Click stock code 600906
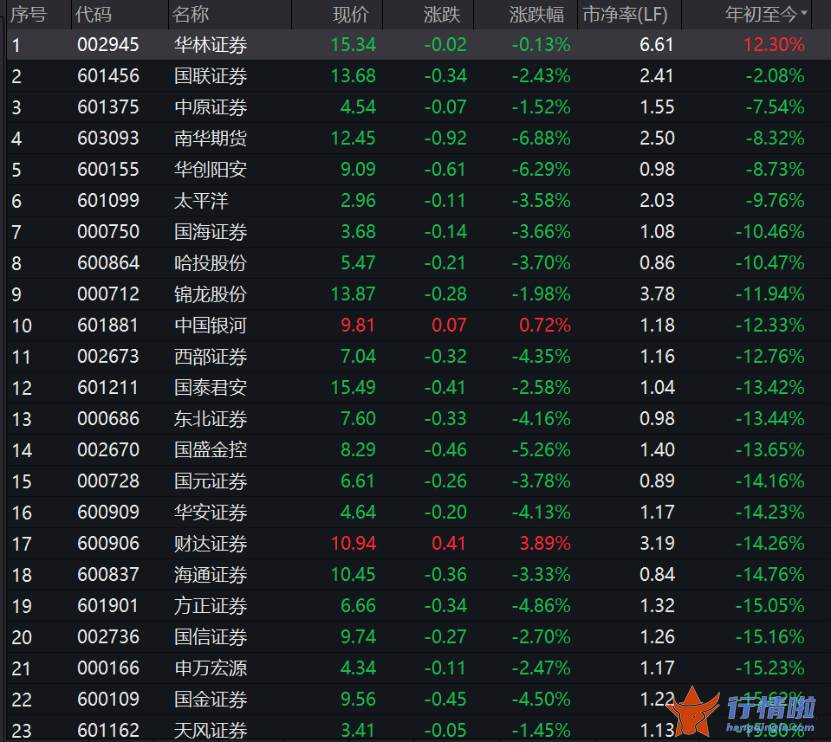This screenshot has width=831, height=742. click(x=108, y=544)
